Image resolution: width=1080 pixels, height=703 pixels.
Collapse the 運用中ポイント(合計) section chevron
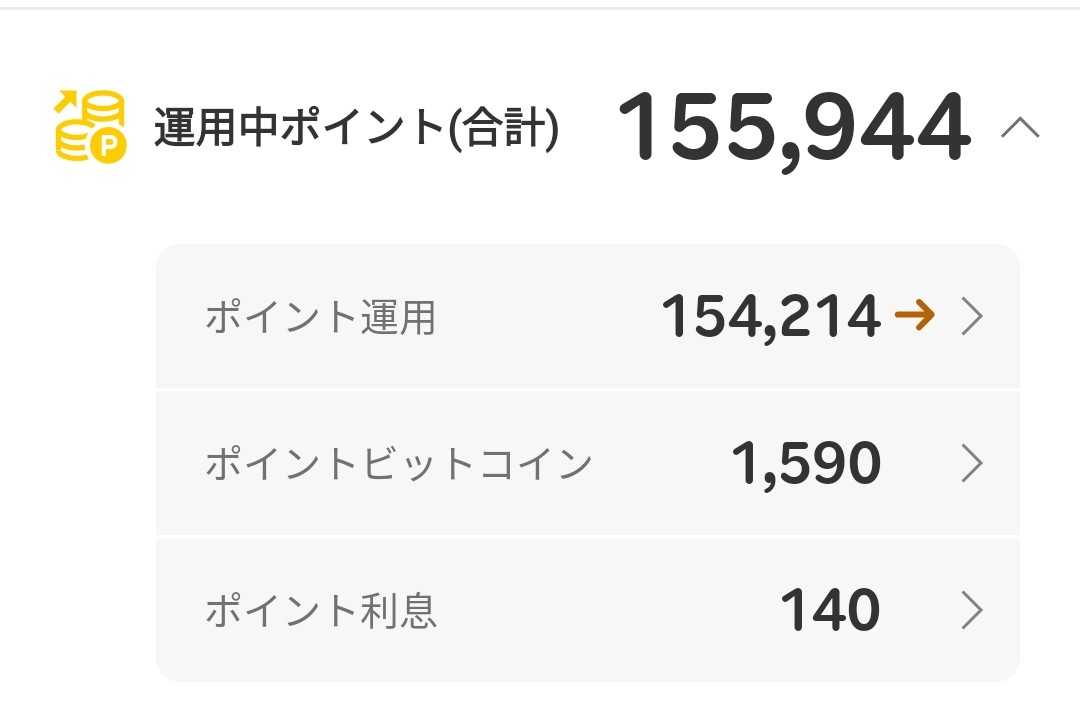point(1020,127)
